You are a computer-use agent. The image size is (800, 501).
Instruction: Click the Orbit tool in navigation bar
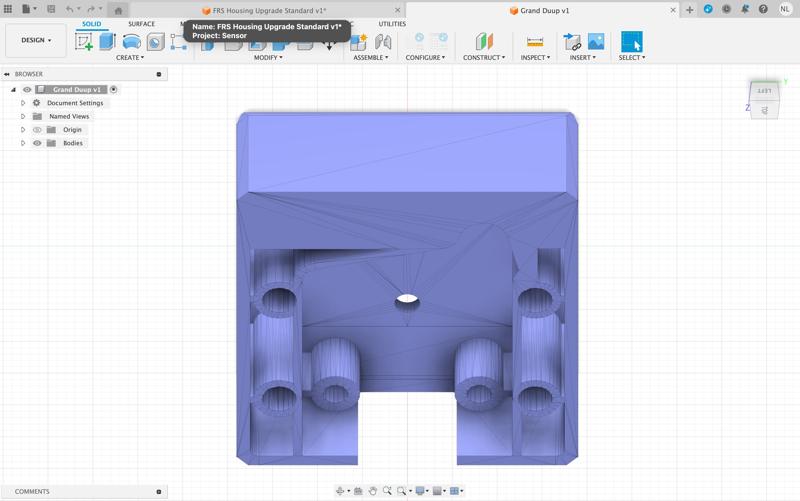click(340, 491)
